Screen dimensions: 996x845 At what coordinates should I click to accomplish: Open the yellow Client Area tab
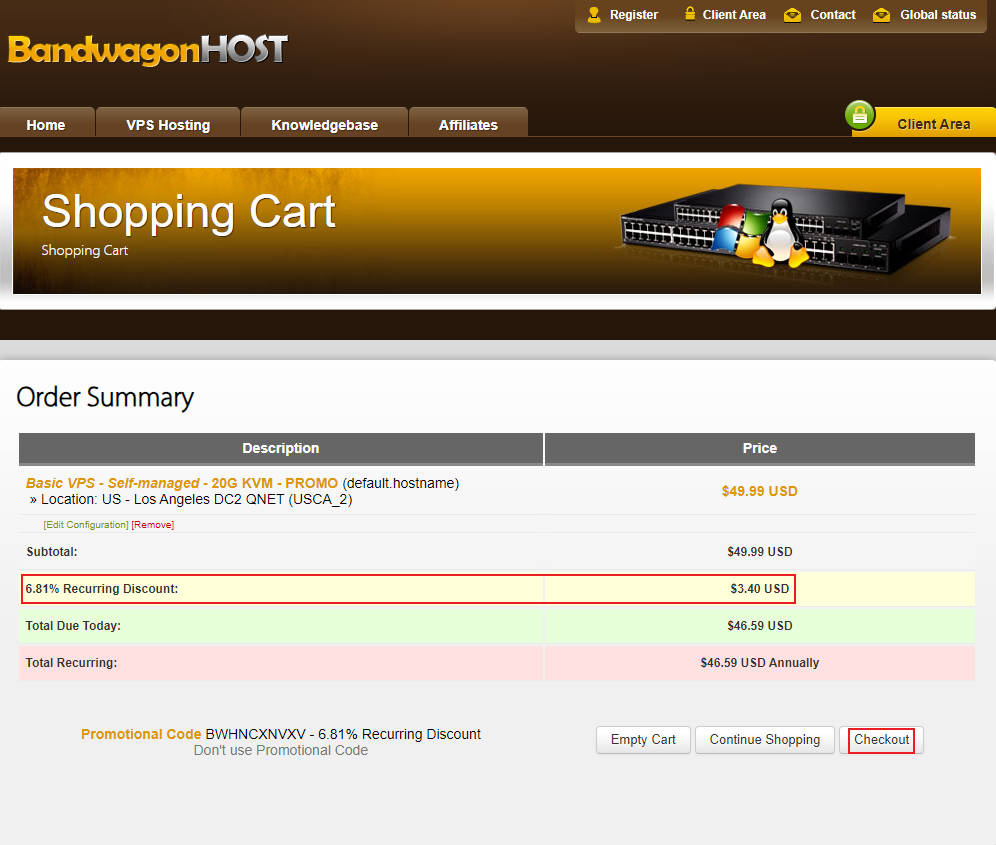coord(933,124)
